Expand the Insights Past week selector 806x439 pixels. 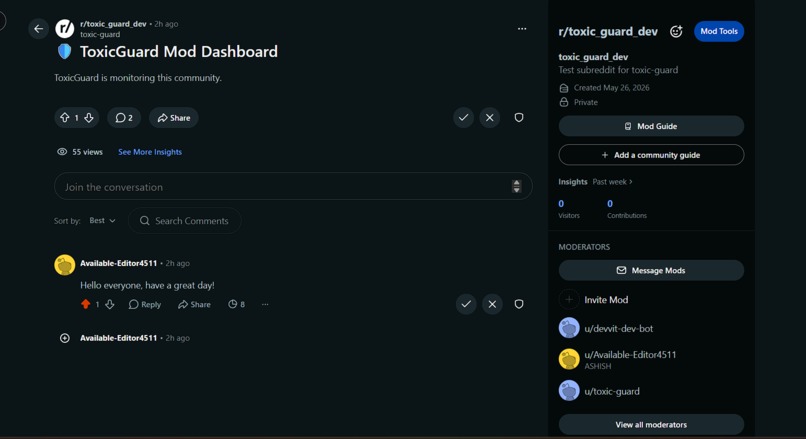(x=612, y=181)
